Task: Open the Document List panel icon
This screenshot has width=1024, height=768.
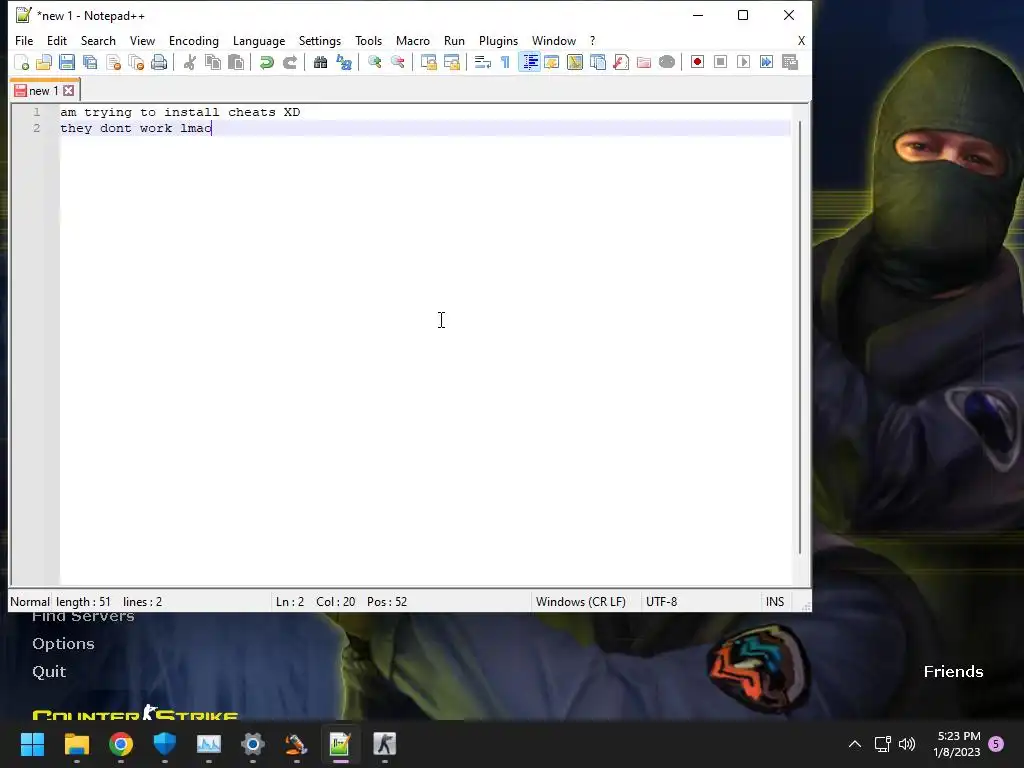Action: click(598, 62)
